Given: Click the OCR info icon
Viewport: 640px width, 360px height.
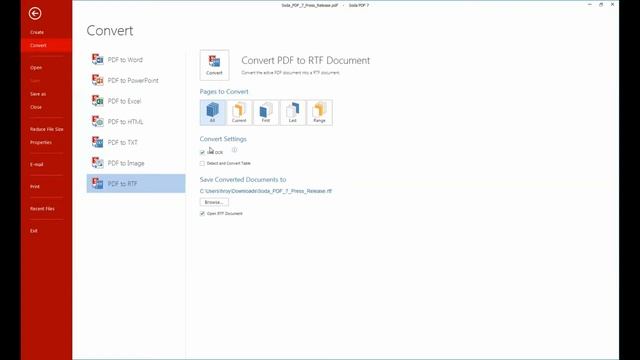Looking at the screenshot, I should tap(234, 150).
